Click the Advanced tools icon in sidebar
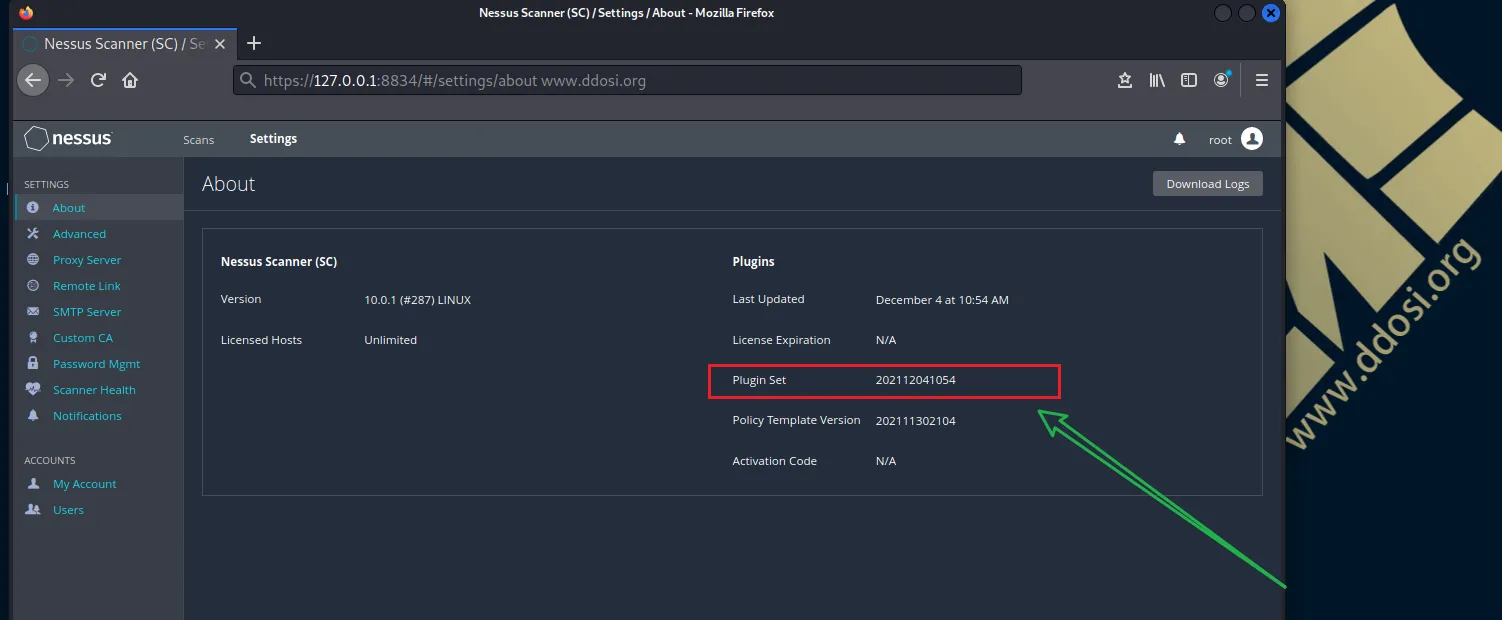 [x=33, y=234]
